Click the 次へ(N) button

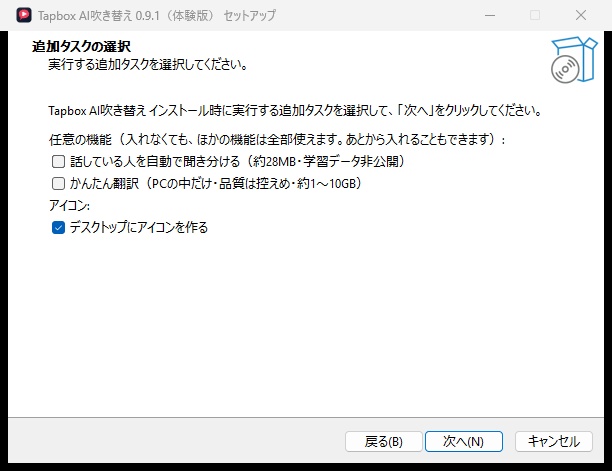(464, 442)
